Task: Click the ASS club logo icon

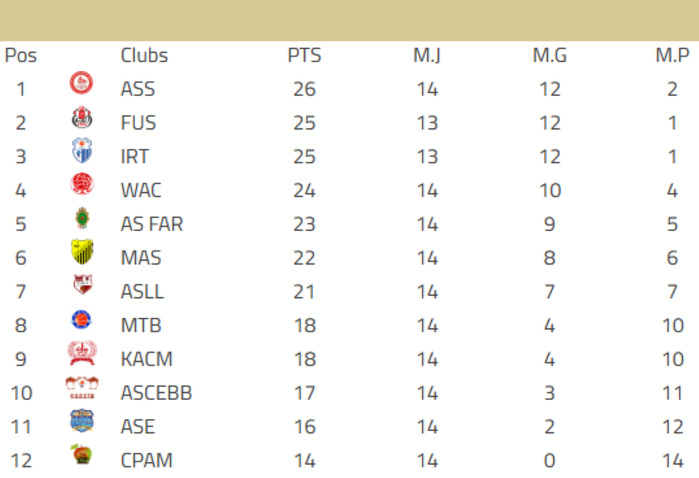Action: coord(81,85)
